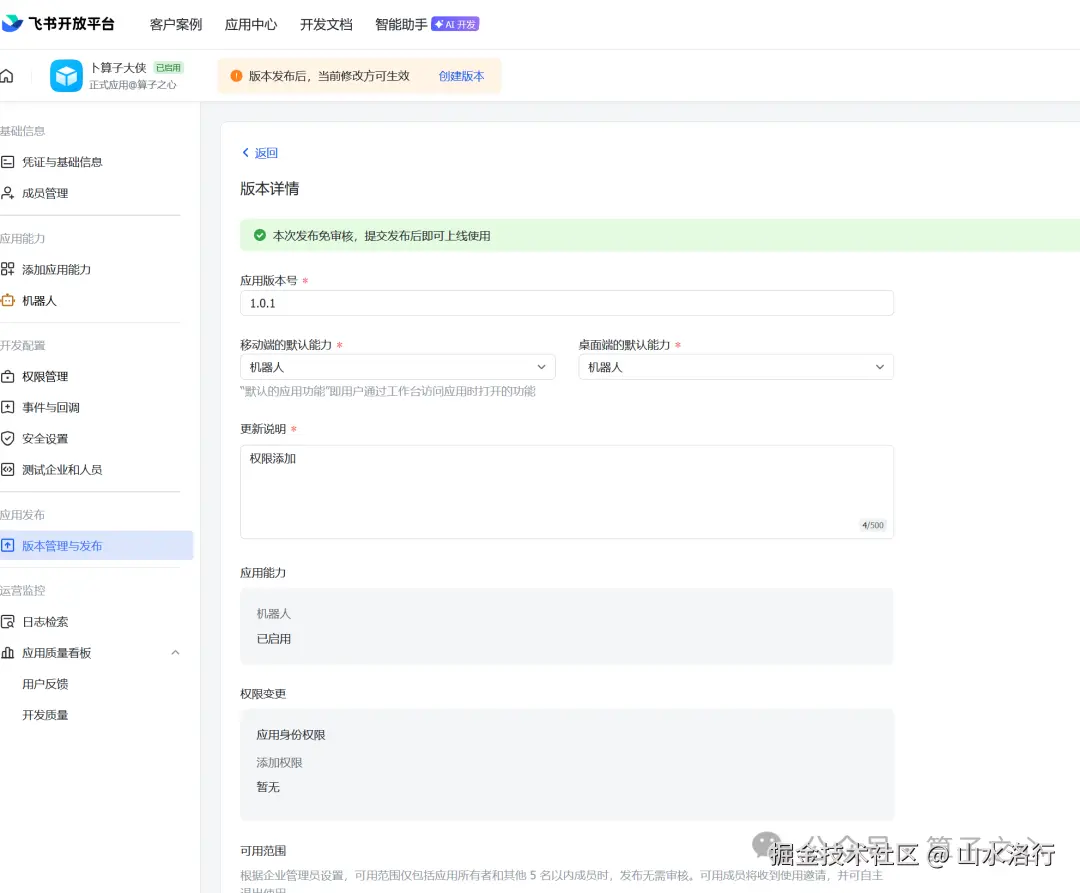
Task: Click the 机器人 robot sidebar icon
Action: [x=8, y=300]
